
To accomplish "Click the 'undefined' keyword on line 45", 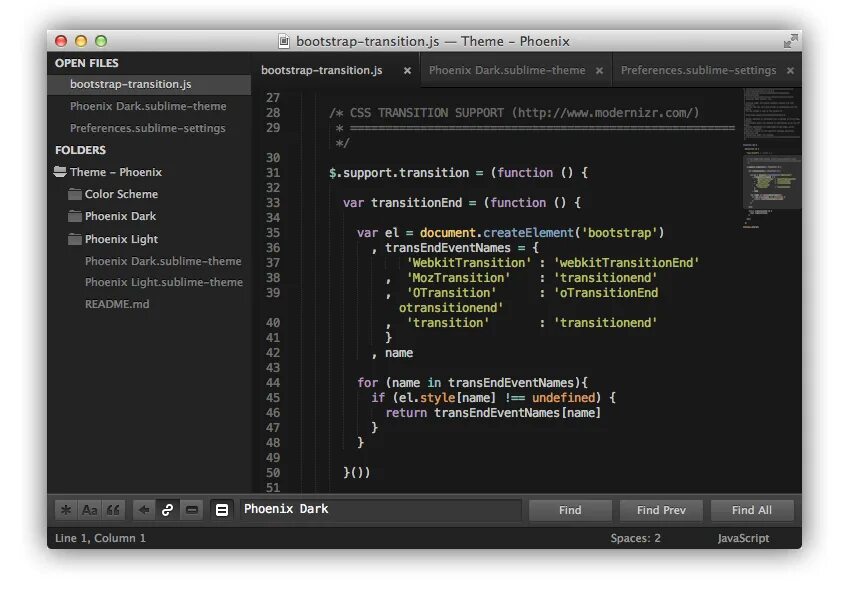I will (x=563, y=398).
